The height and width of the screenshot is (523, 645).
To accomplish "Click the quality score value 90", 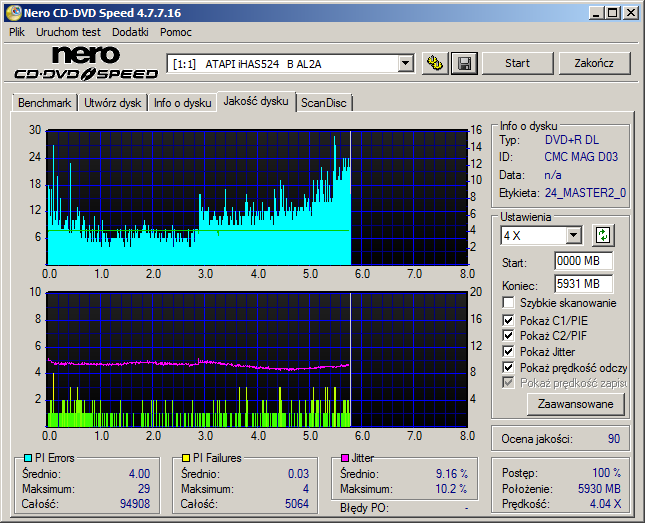I will [614, 439].
